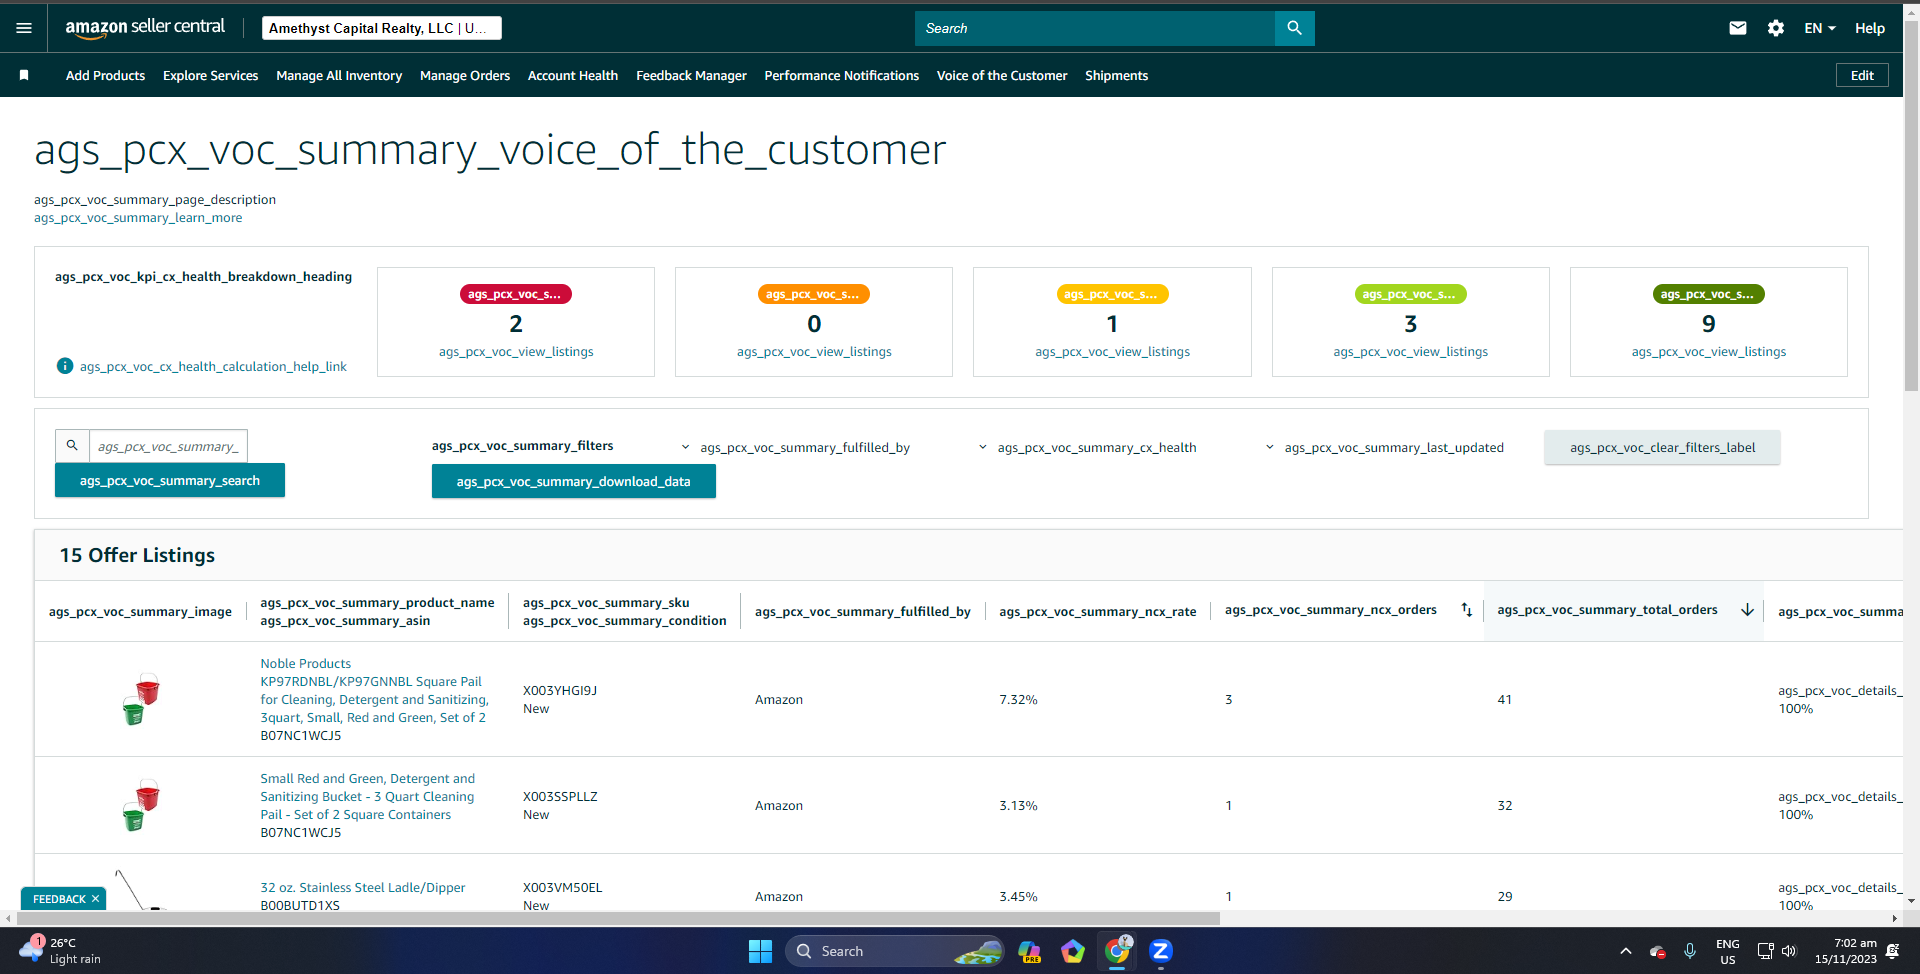Click the summary search button
Screen dimensions: 1920x974
(170, 480)
